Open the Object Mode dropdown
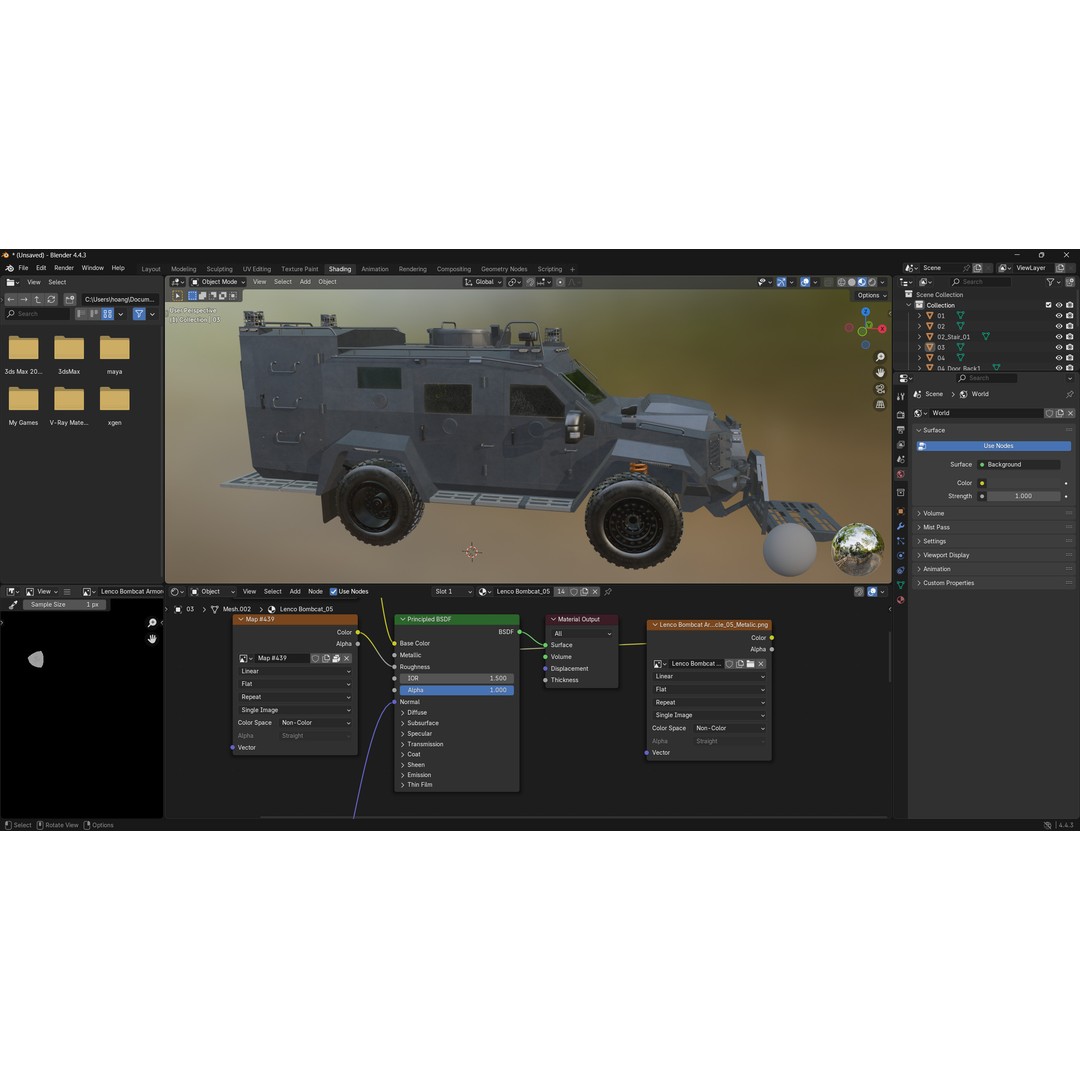This screenshot has height=1080, width=1080. pos(218,282)
